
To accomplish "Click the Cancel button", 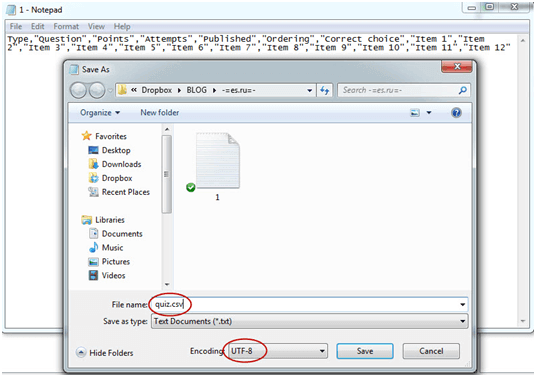I will [x=431, y=351].
